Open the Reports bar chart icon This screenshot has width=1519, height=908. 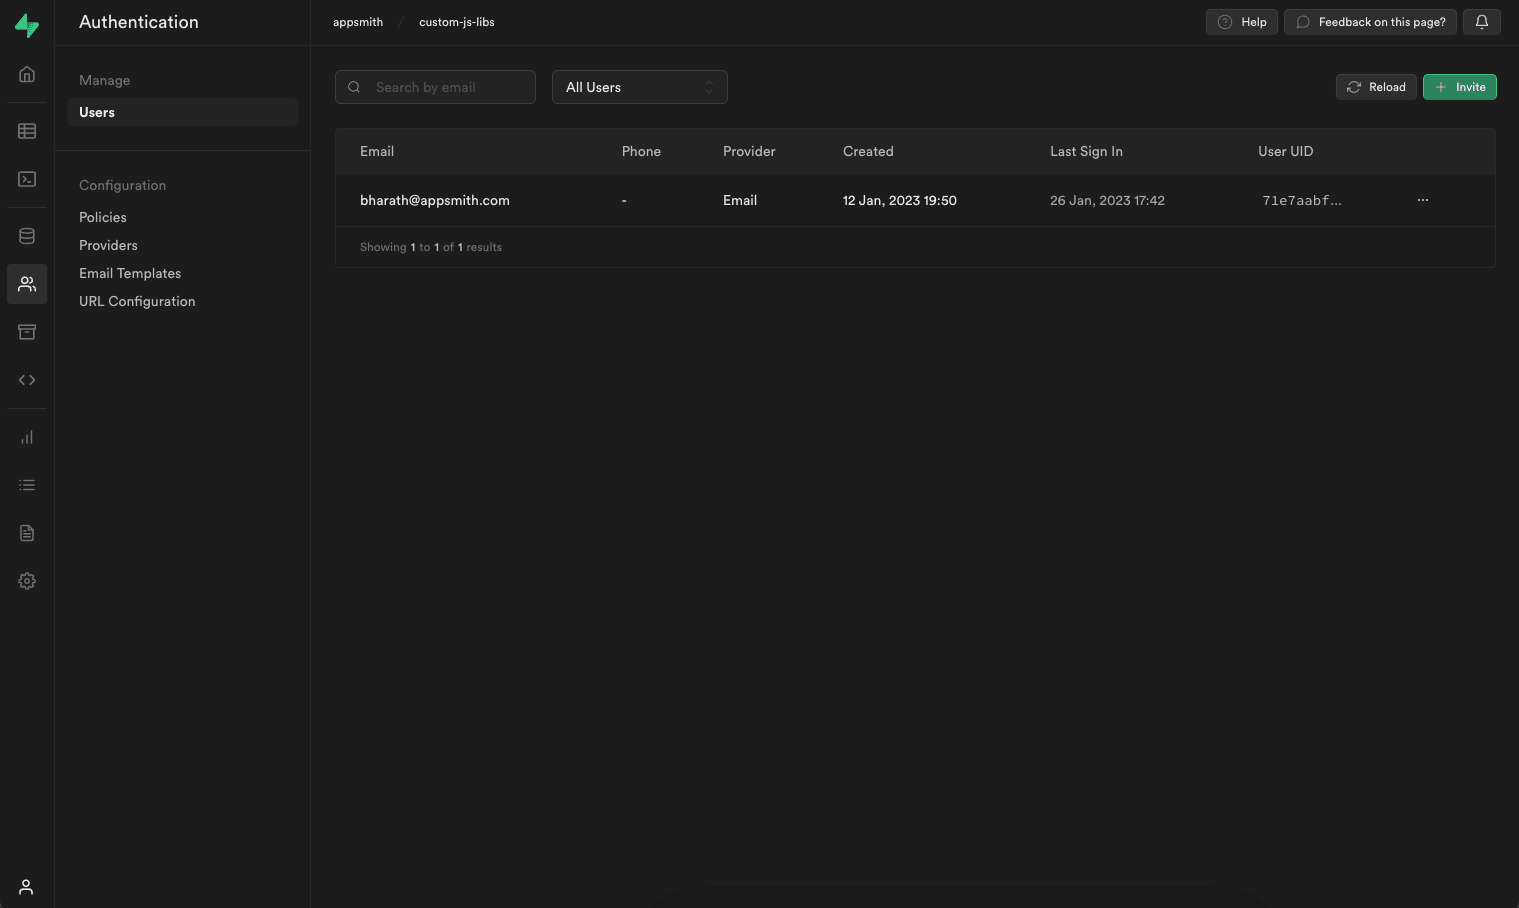[27, 437]
